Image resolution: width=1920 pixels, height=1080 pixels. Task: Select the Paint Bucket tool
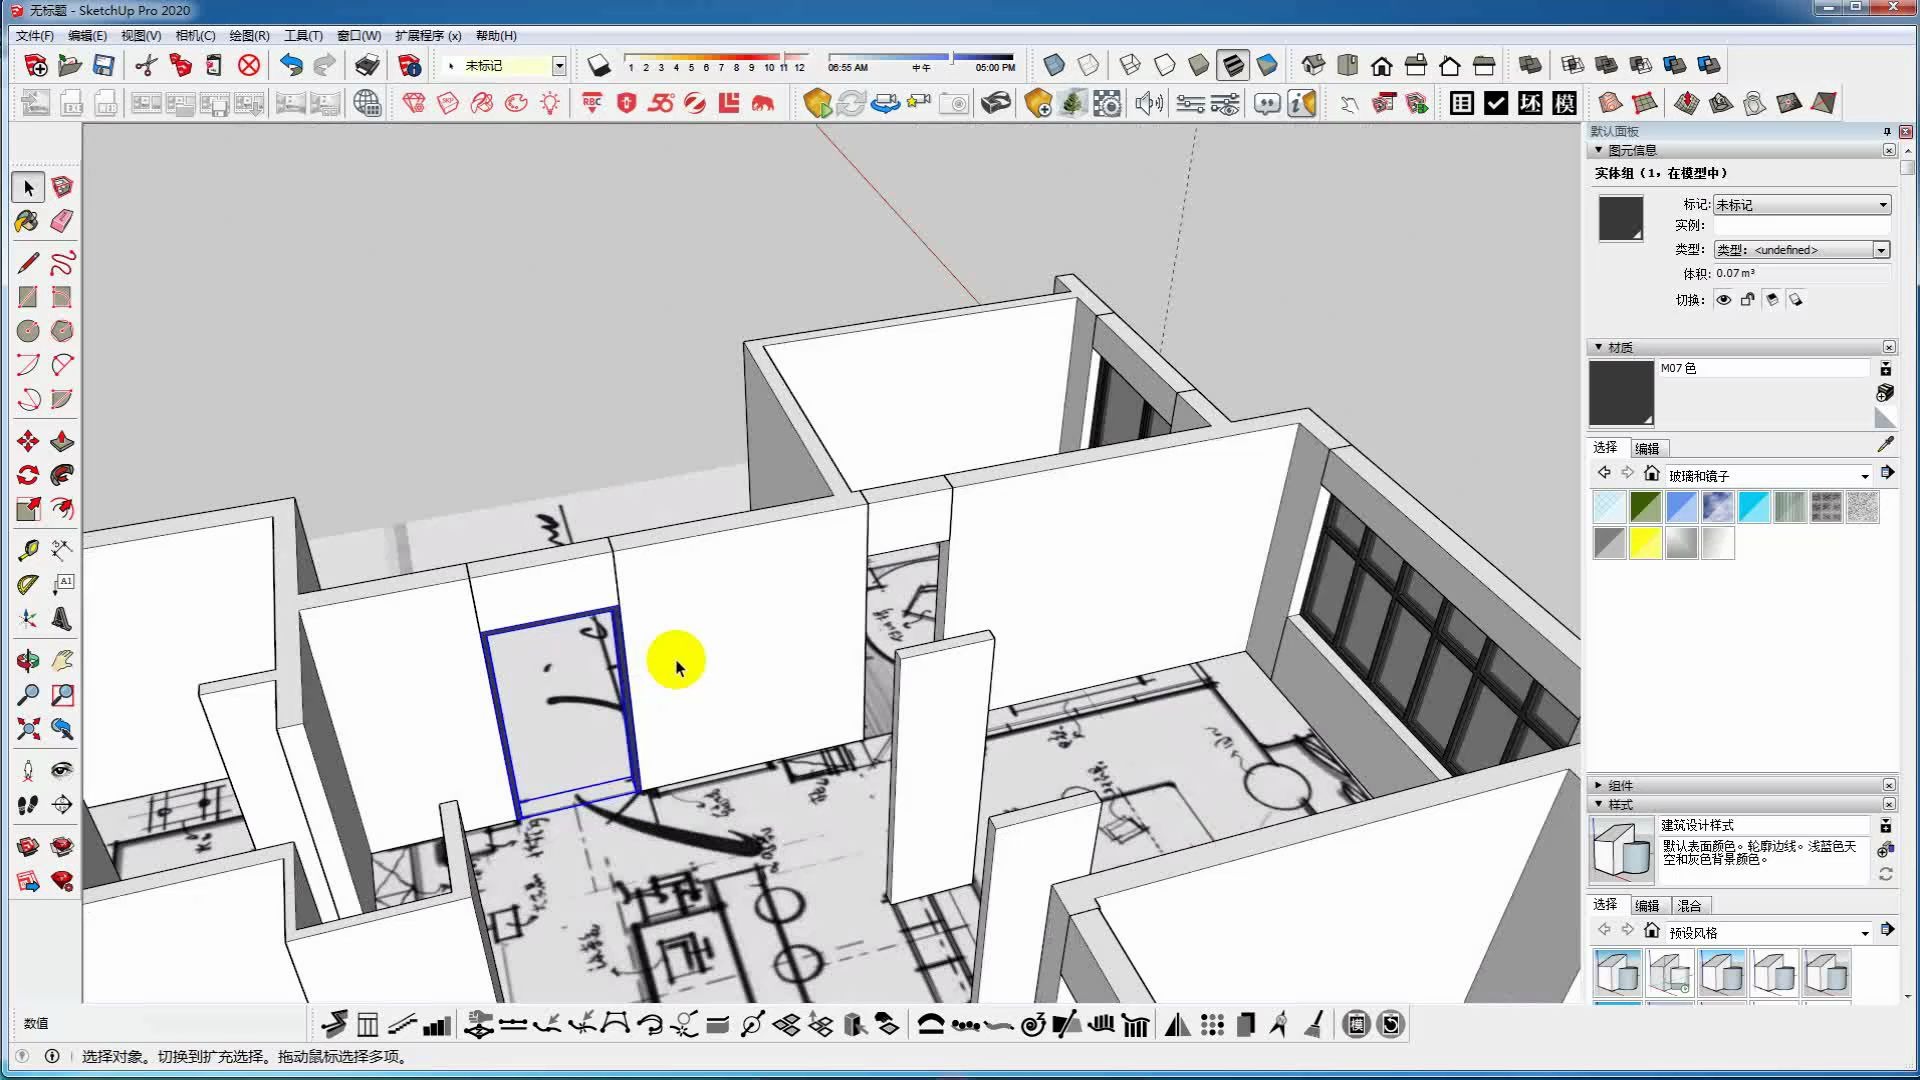(27, 221)
